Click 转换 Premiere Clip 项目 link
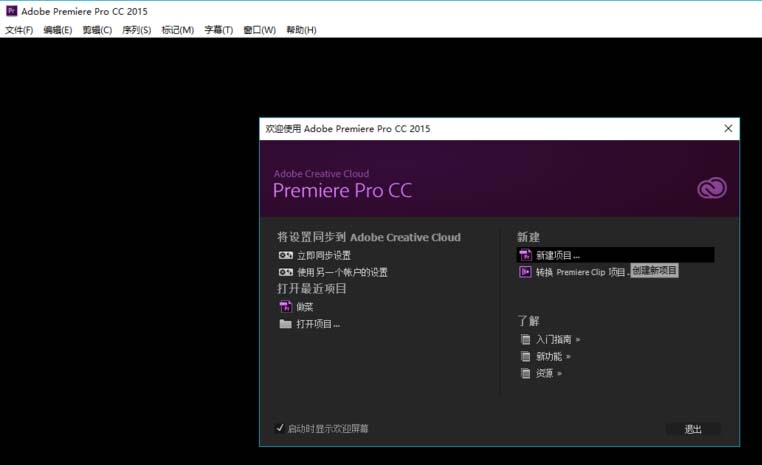Image resolution: width=762 pixels, height=465 pixels. point(582,272)
